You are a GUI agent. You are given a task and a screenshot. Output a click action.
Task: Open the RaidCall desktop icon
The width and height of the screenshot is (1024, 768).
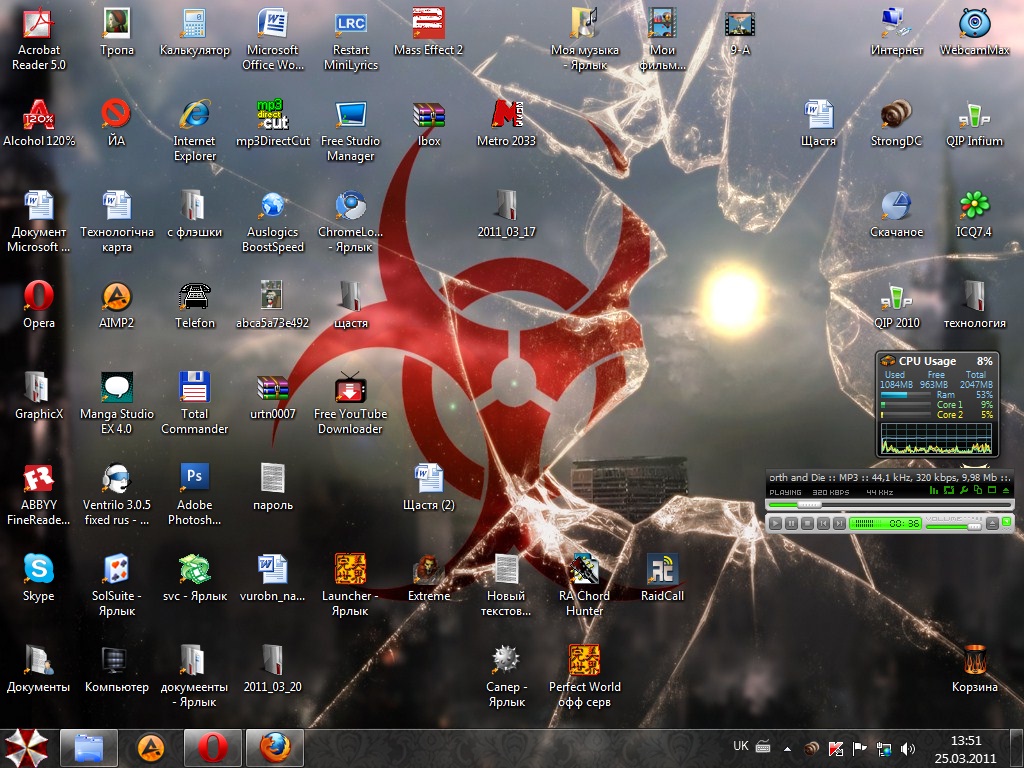pos(662,570)
